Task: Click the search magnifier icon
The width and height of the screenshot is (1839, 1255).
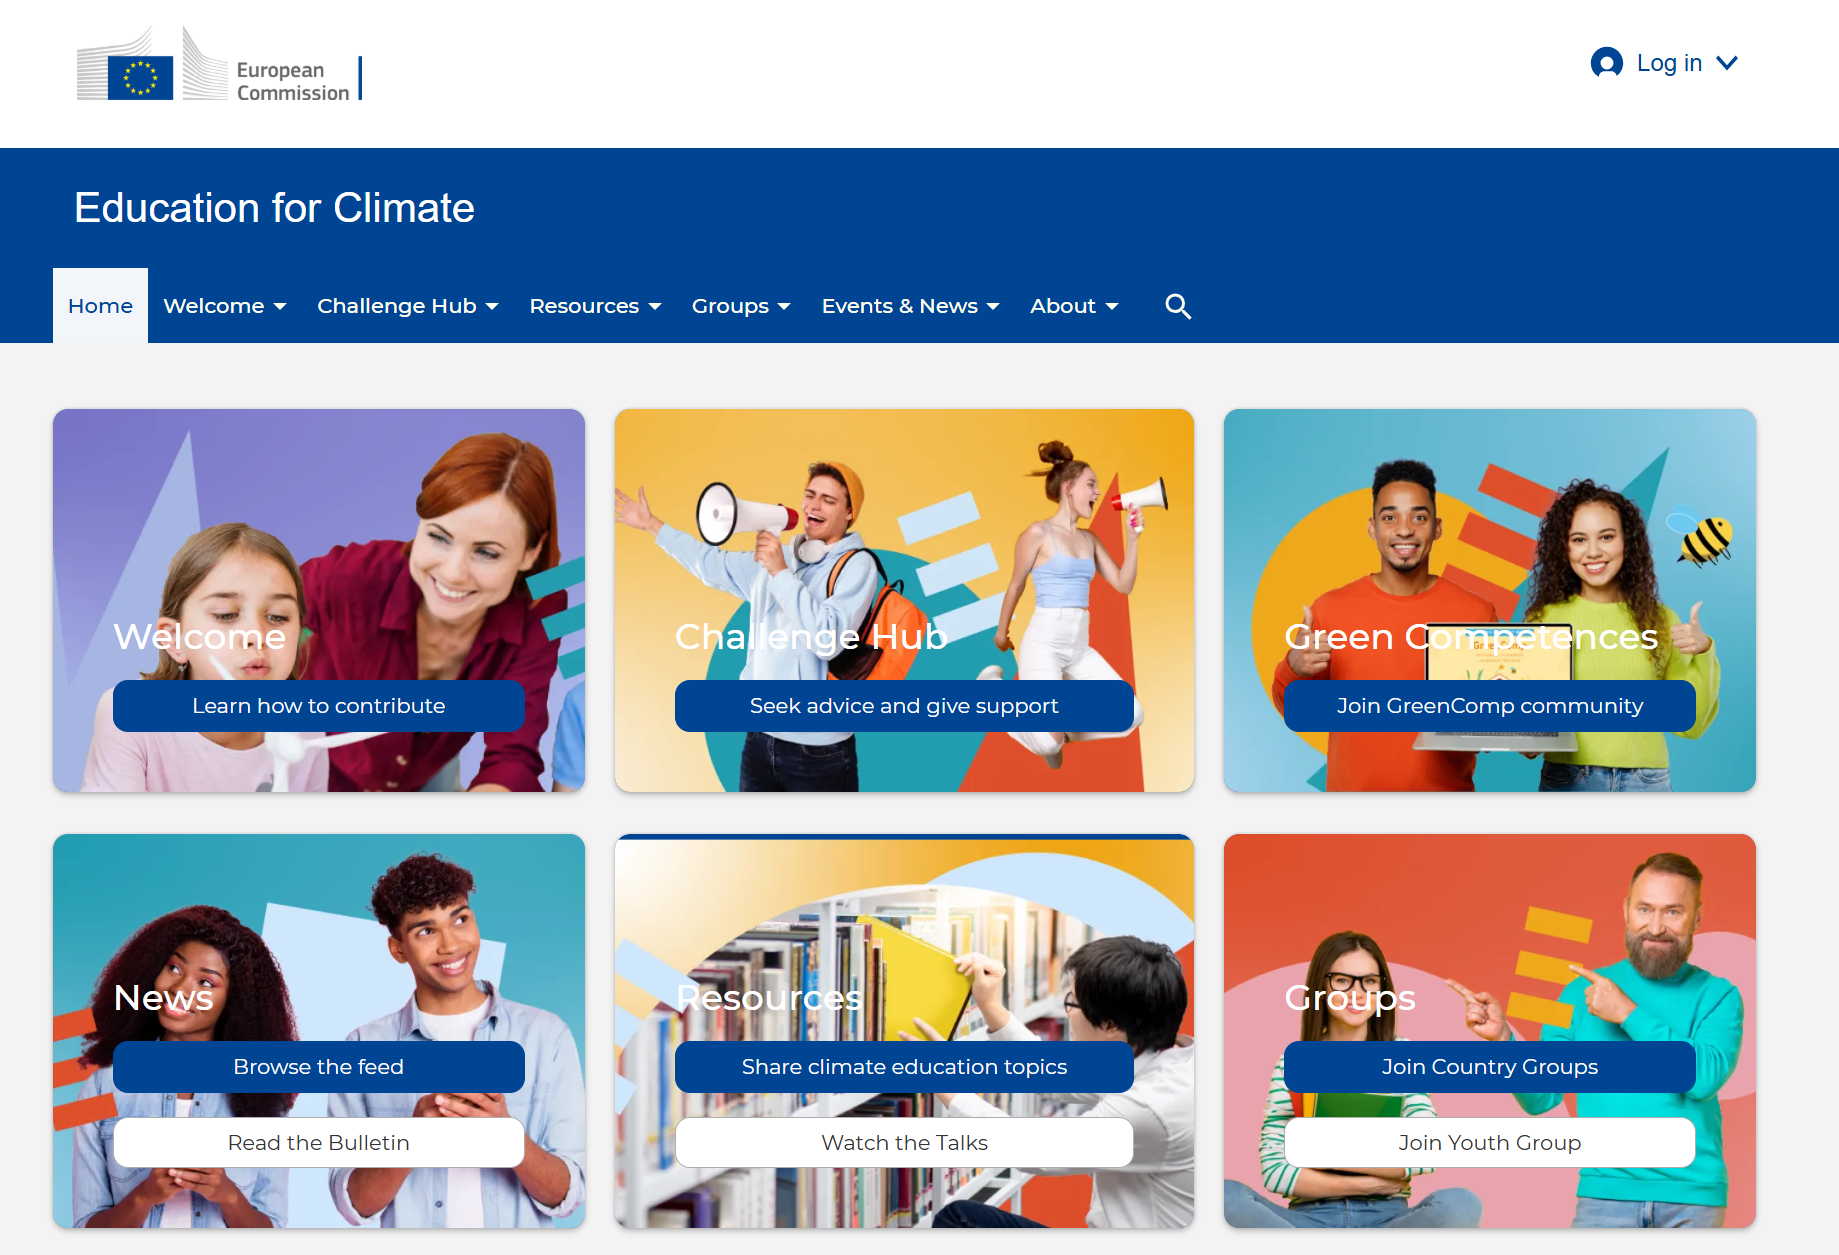Action: click(x=1178, y=306)
